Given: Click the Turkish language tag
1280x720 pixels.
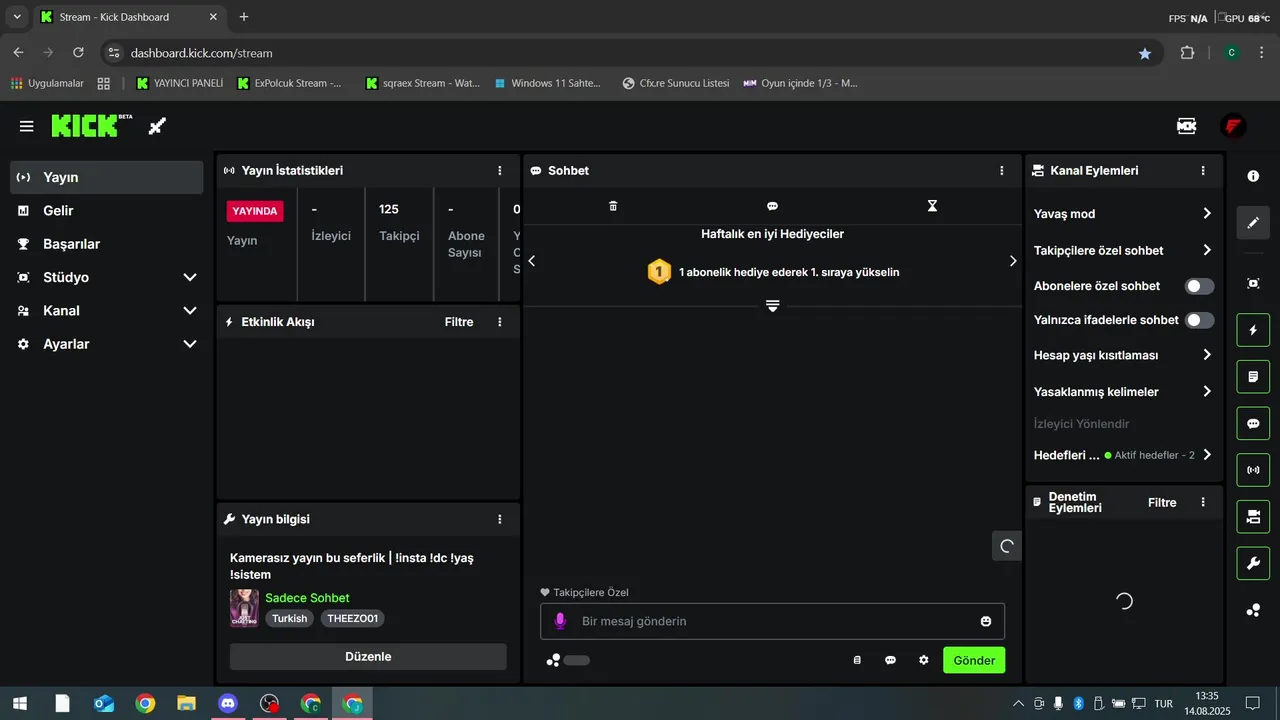Looking at the screenshot, I should click(x=290, y=618).
